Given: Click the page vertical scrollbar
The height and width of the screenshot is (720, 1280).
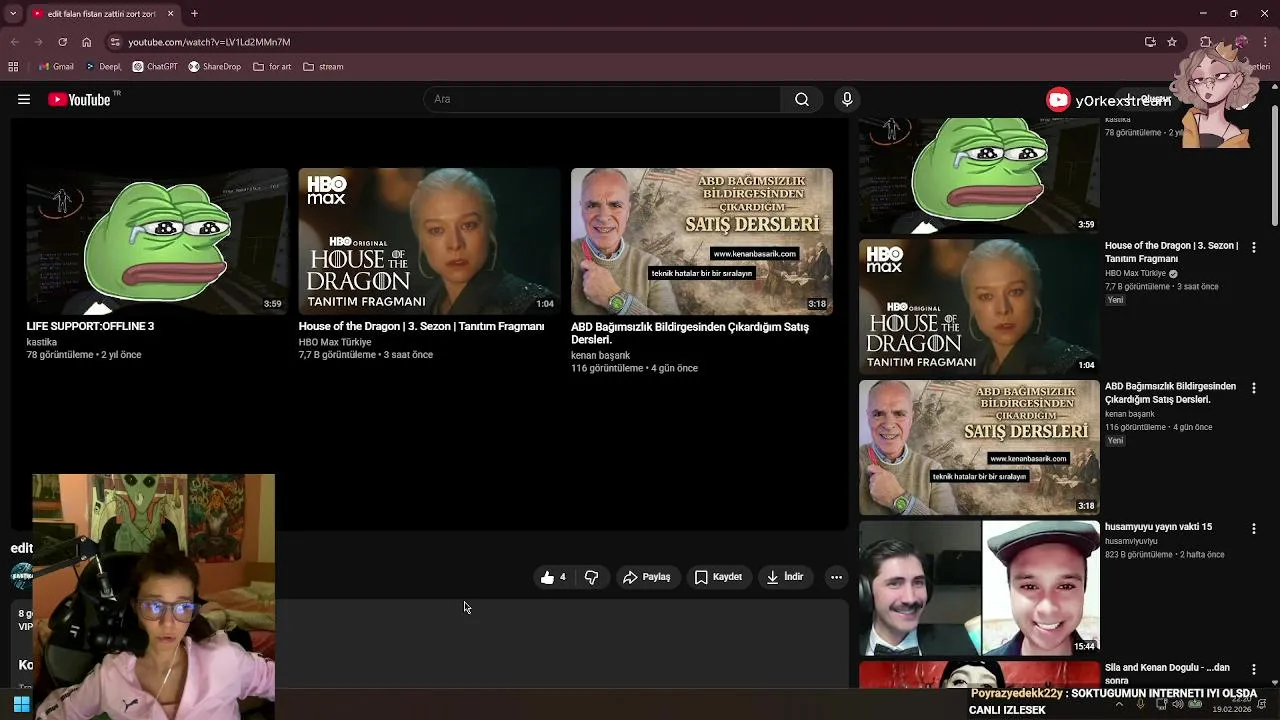Looking at the screenshot, I should [1274, 166].
